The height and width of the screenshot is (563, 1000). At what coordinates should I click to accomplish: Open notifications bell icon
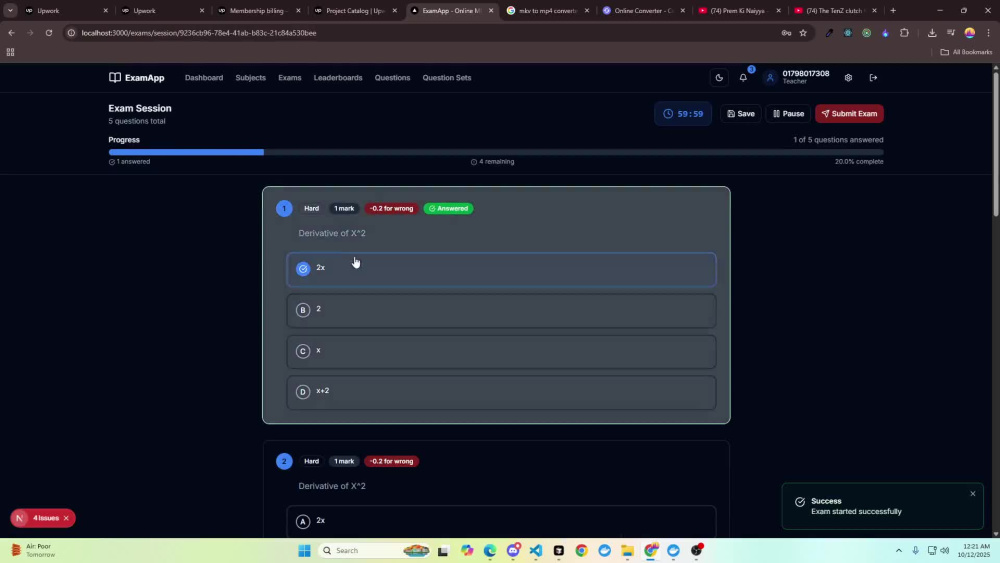point(743,78)
